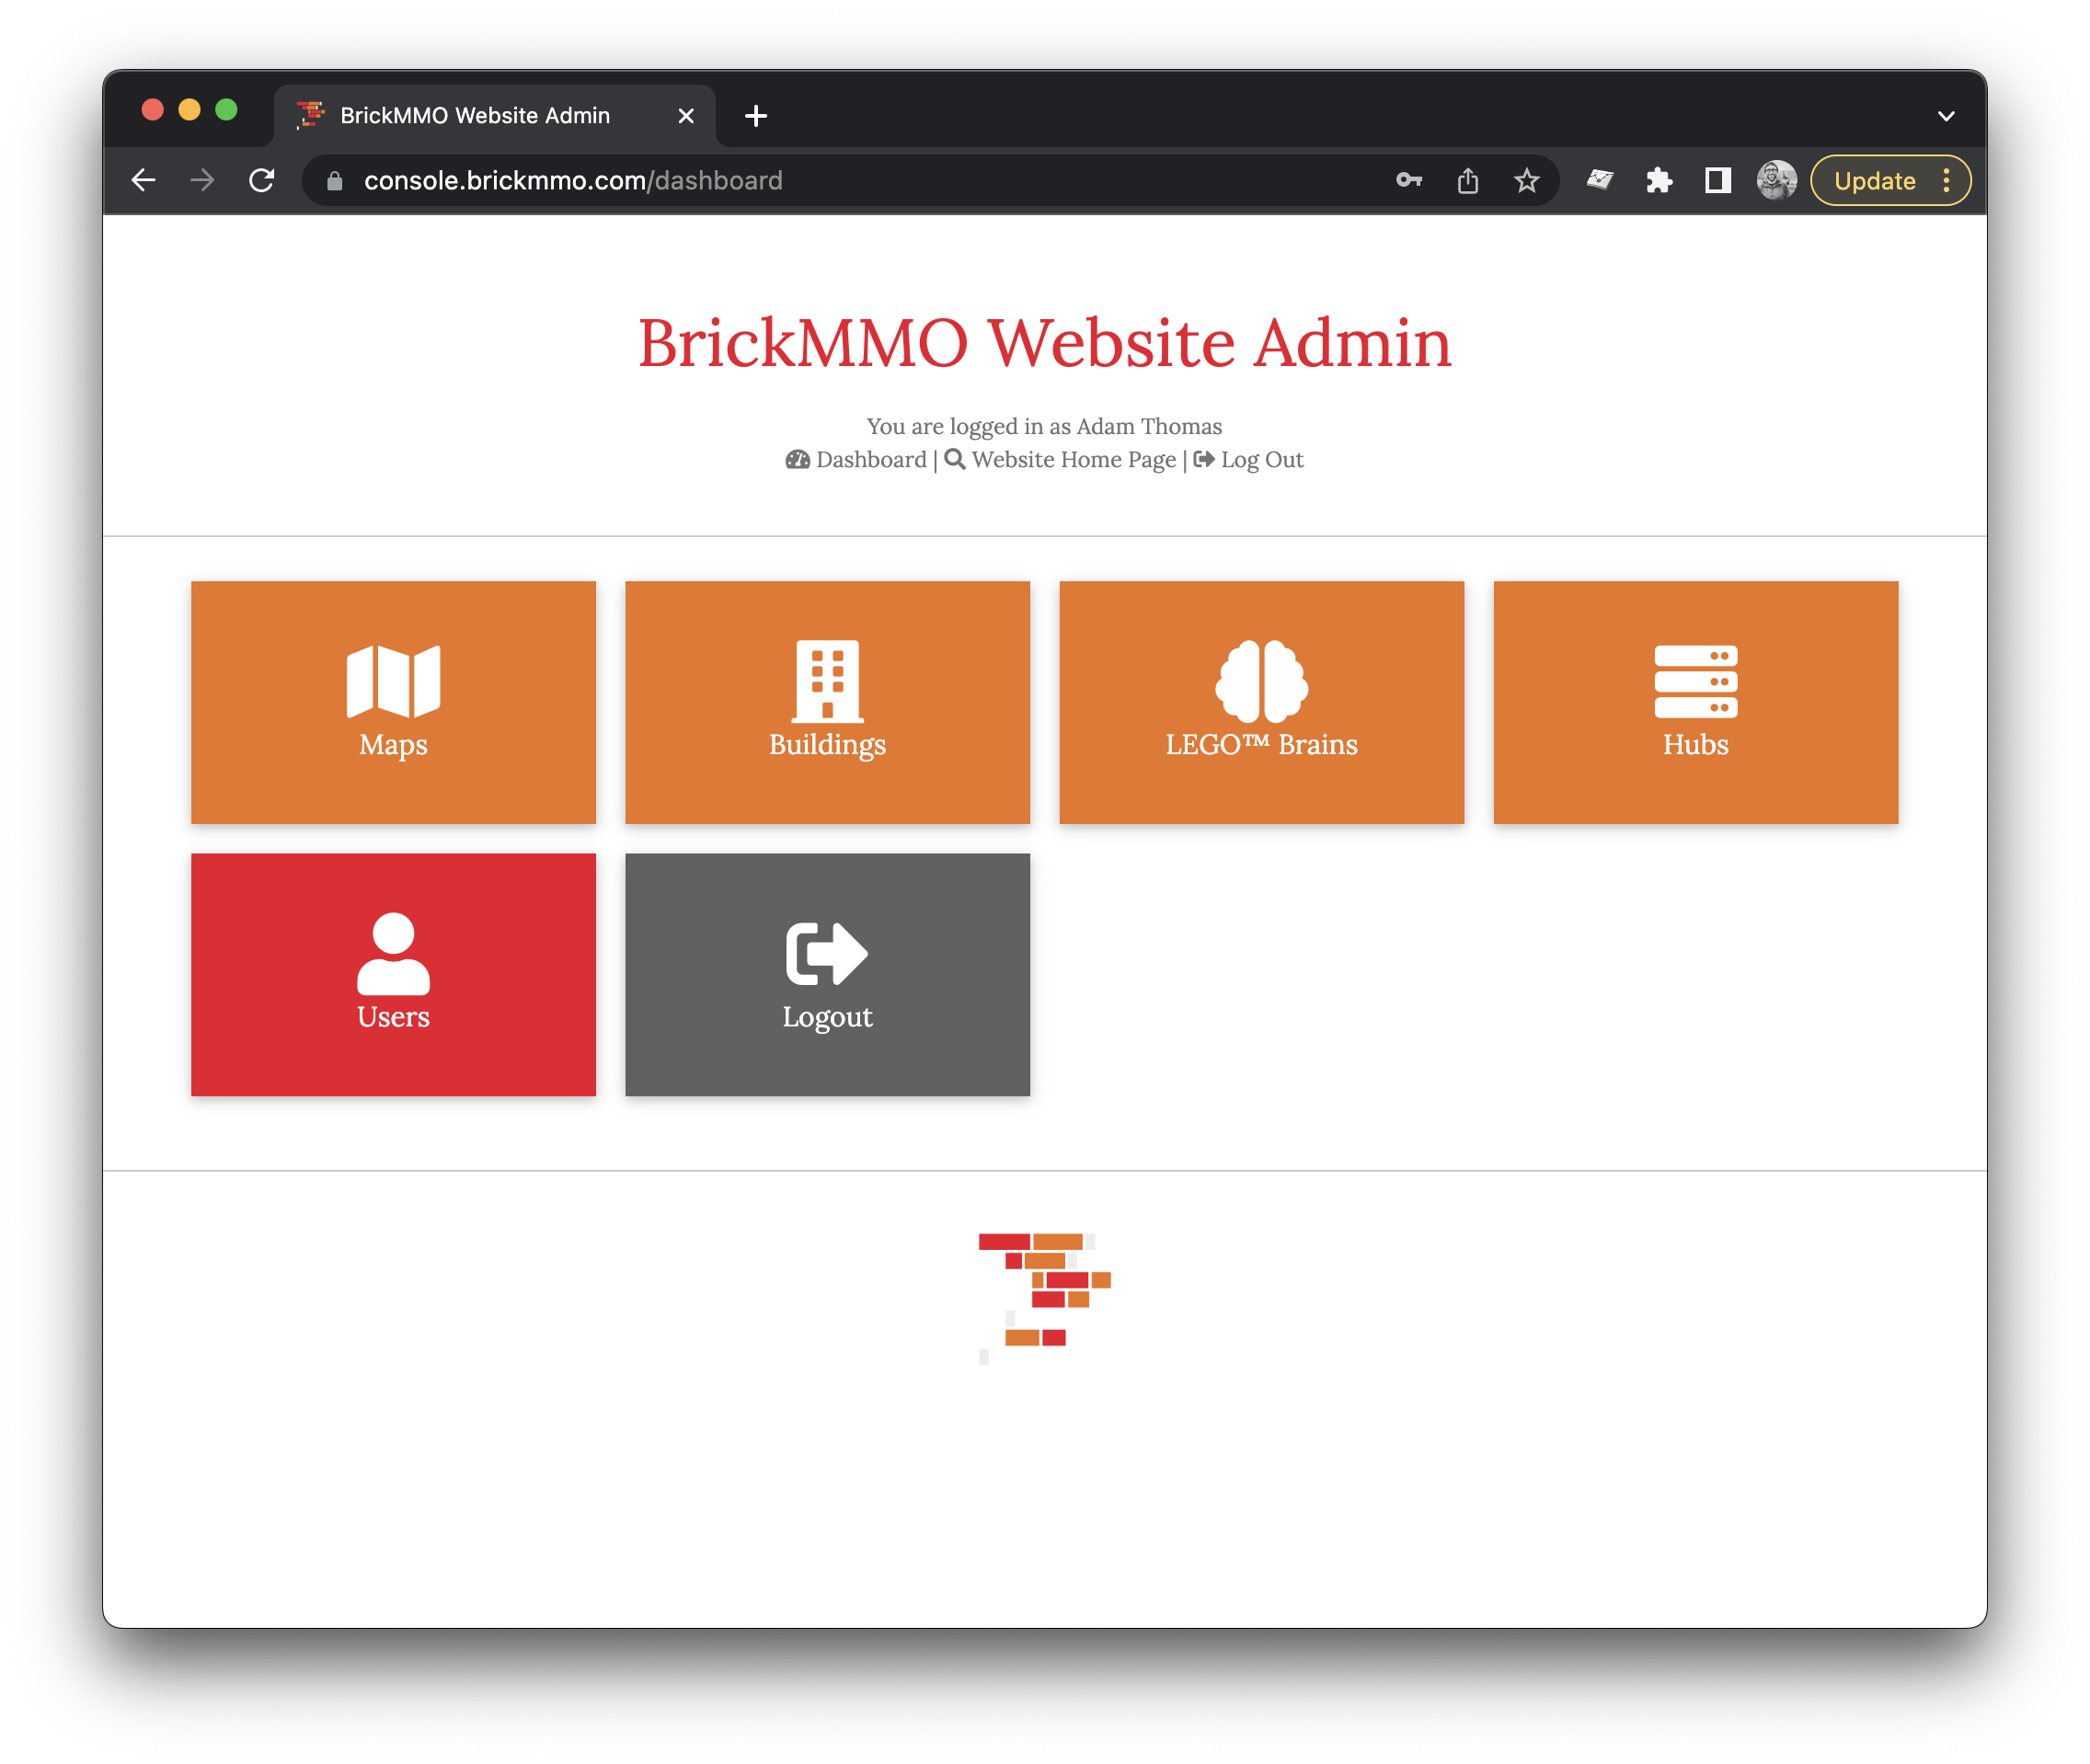The width and height of the screenshot is (2090, 1764).
Task: Open a new browser tab
Action: (756, 116)
